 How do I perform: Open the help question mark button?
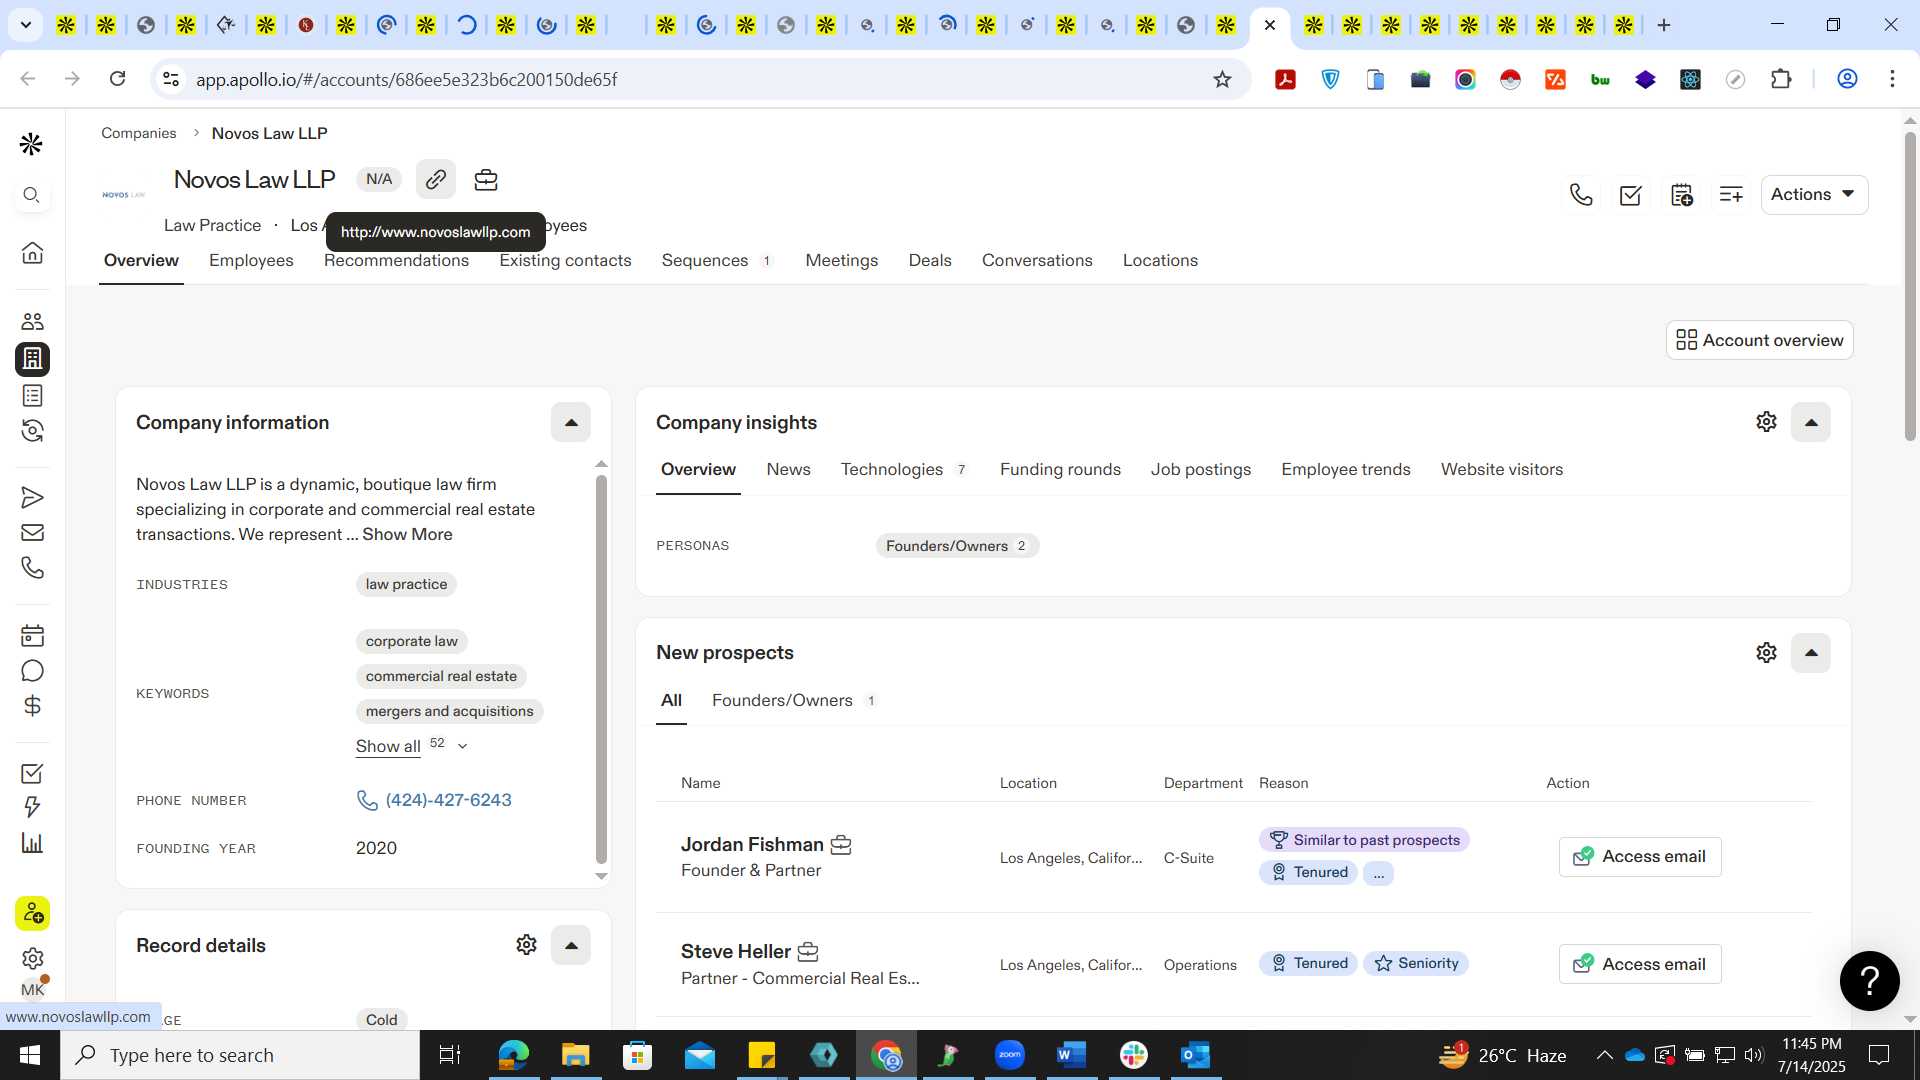pyautogui.click(x=1869, y=981)
